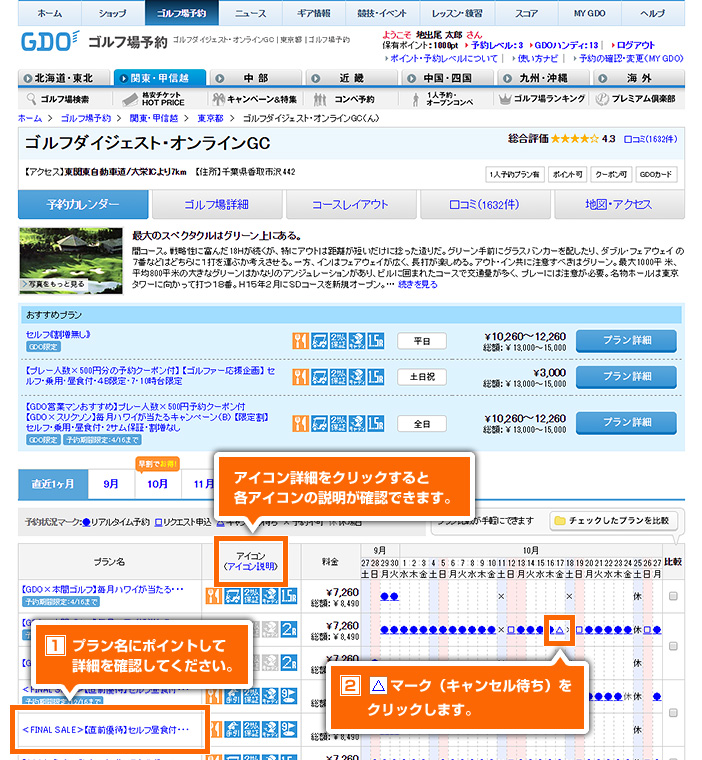Click cart icon in 全日 plan row
This screenshot has width=702, height=760.
tap(319, 424)
